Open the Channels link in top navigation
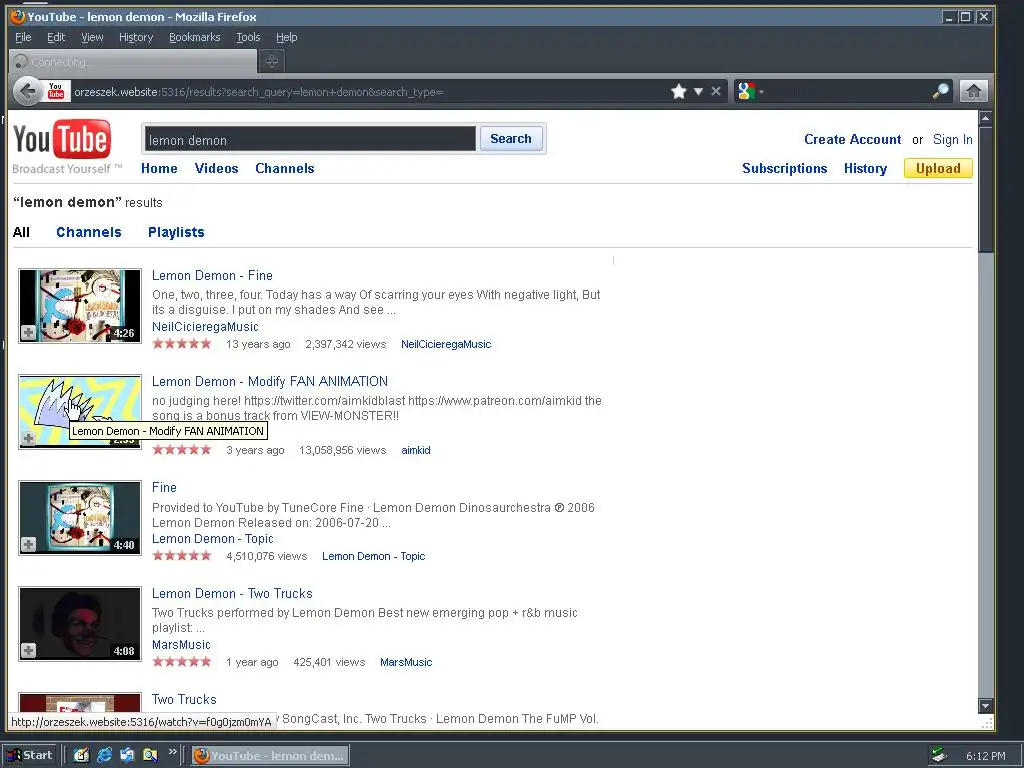 click(x=285, y=168)
